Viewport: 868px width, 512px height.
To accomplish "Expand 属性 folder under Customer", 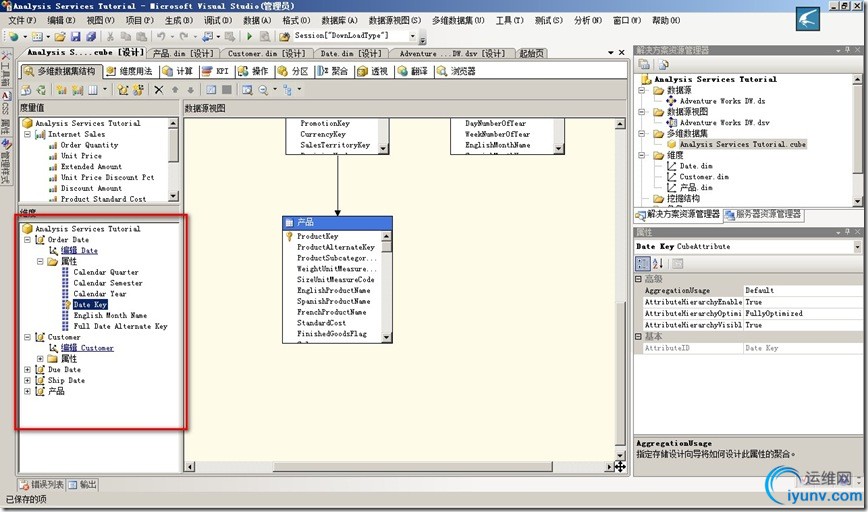I will point(40,359).
